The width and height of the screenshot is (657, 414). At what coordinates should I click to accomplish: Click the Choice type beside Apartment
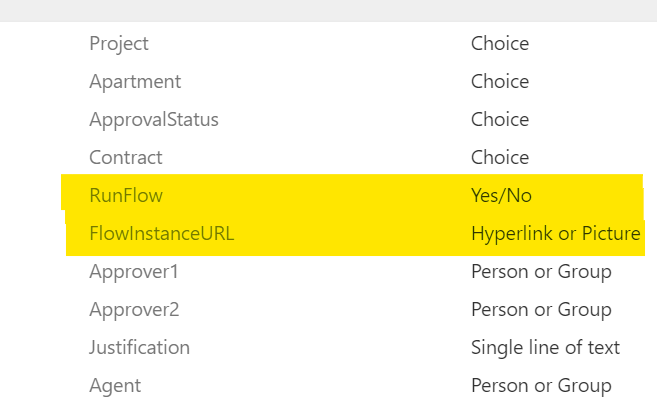pos(500,81)
